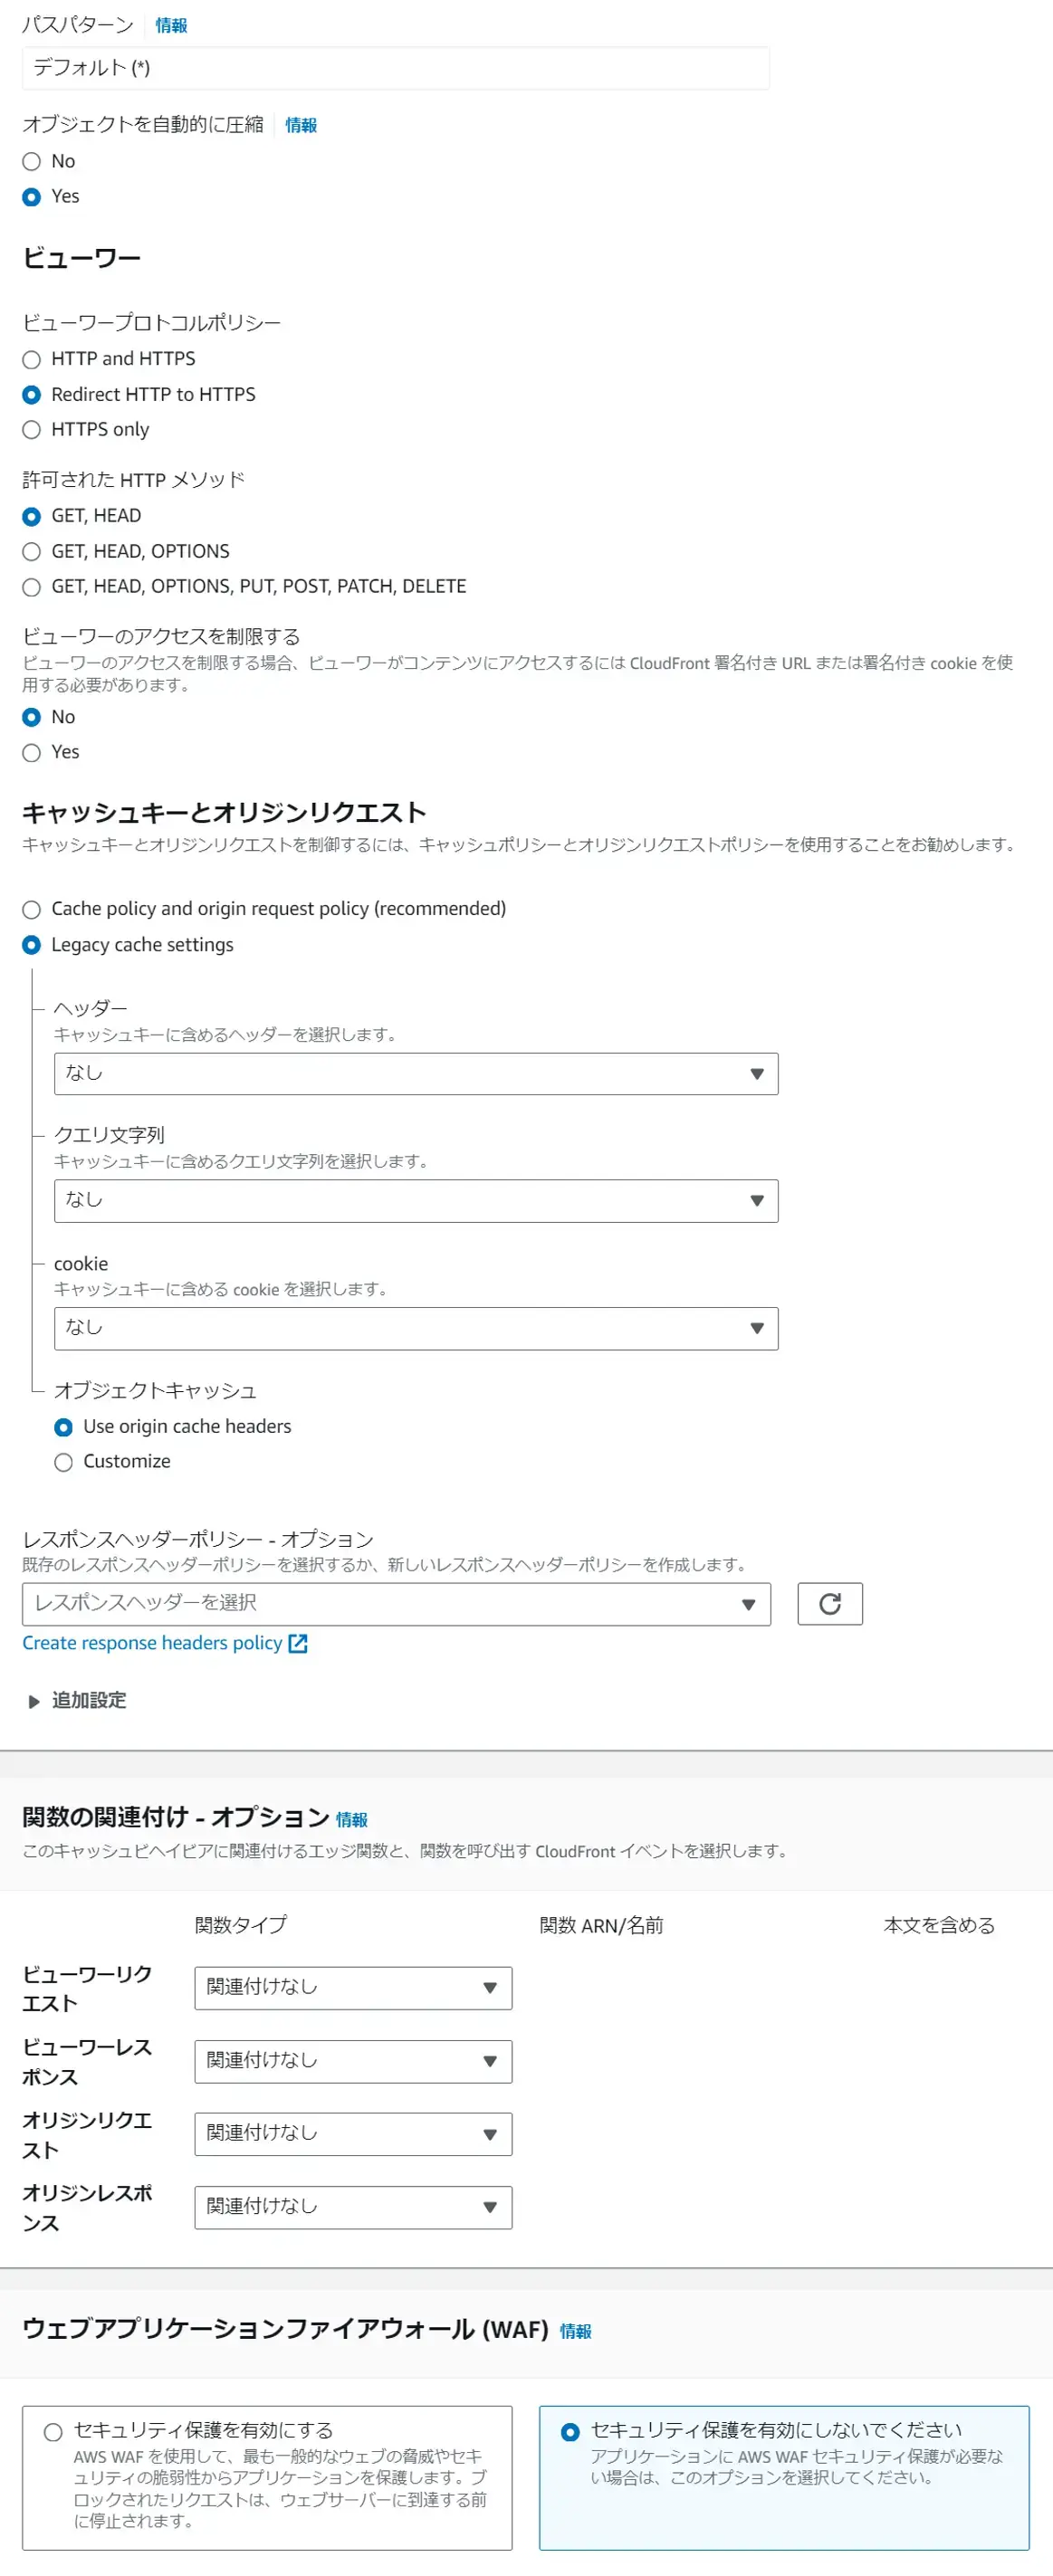
Task: Select No for auto-compress objects
Action: (32, 161)
